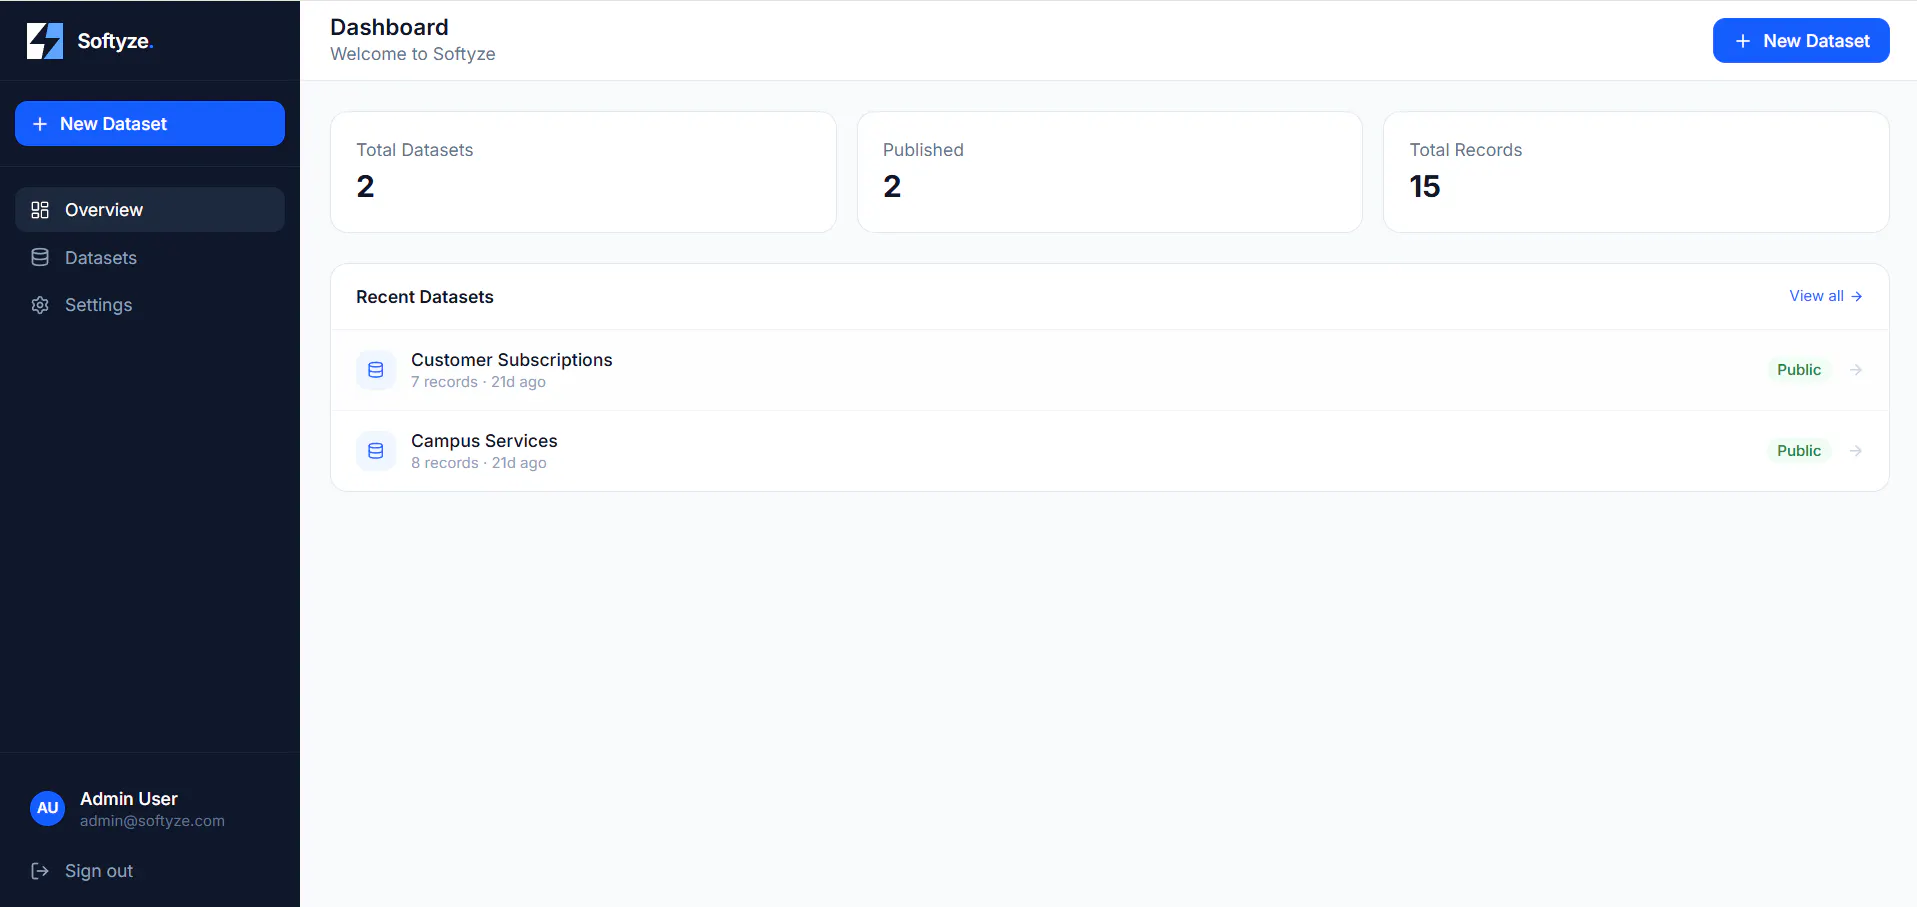Open the Customer Subscriptions dataset
This screenshot has width=1917, height=907.
click(x=1110, y=370)
